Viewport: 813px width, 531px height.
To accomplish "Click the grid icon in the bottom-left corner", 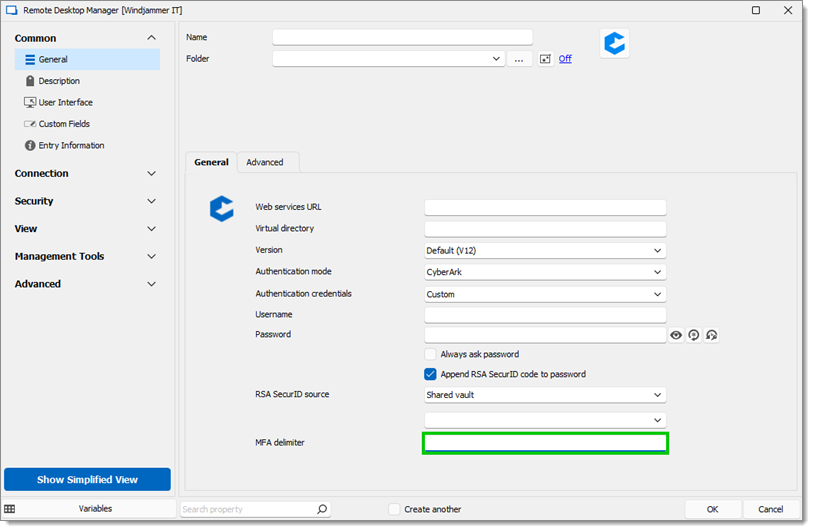I will (10, 509).
